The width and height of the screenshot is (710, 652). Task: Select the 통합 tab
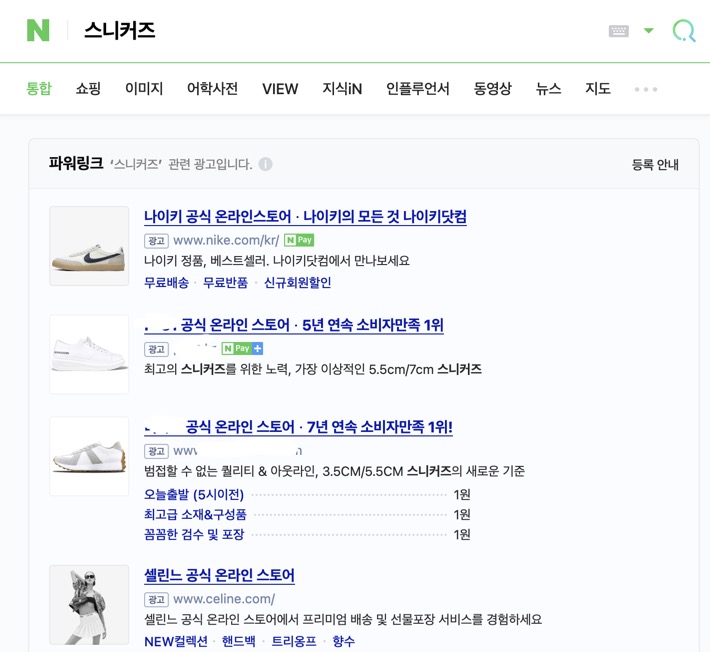39,88
